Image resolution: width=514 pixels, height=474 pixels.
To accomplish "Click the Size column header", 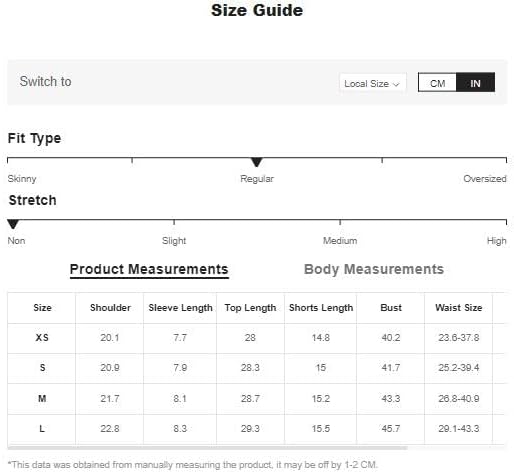I will tap(42, 308).
